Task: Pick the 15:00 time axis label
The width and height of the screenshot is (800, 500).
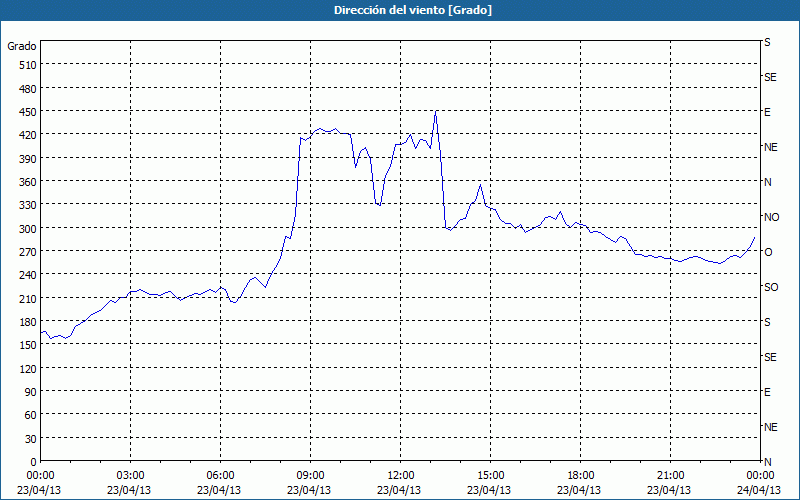Action: pos(490,476)
